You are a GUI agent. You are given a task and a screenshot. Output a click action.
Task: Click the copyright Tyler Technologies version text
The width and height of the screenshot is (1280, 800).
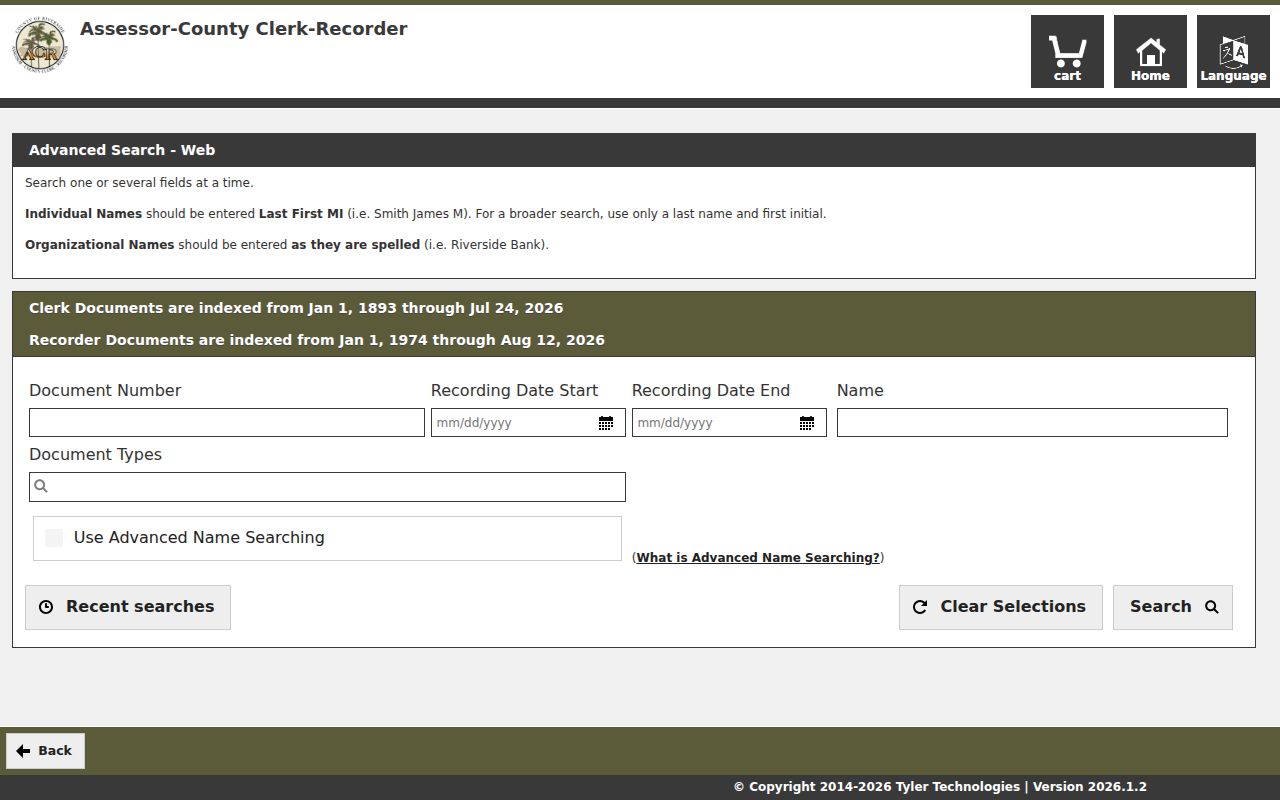tap(940, 787)
